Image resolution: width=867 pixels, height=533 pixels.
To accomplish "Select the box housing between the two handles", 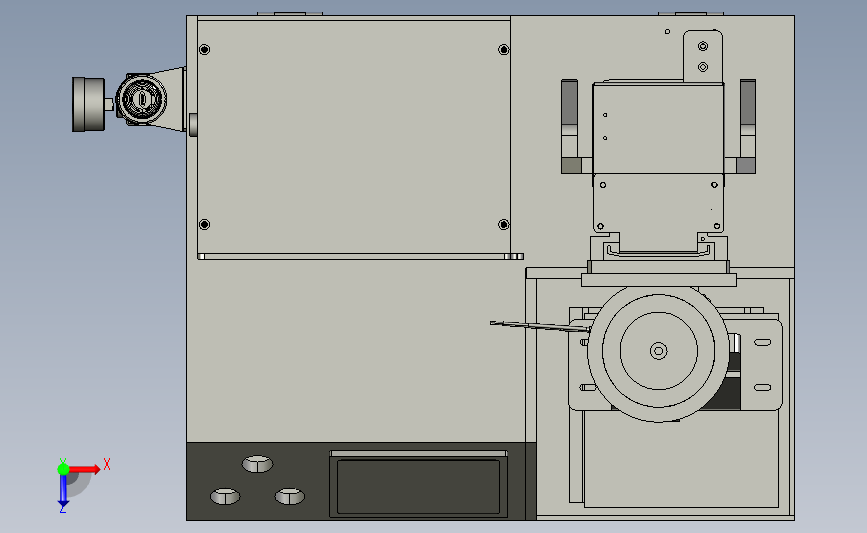I will (658, 128).
